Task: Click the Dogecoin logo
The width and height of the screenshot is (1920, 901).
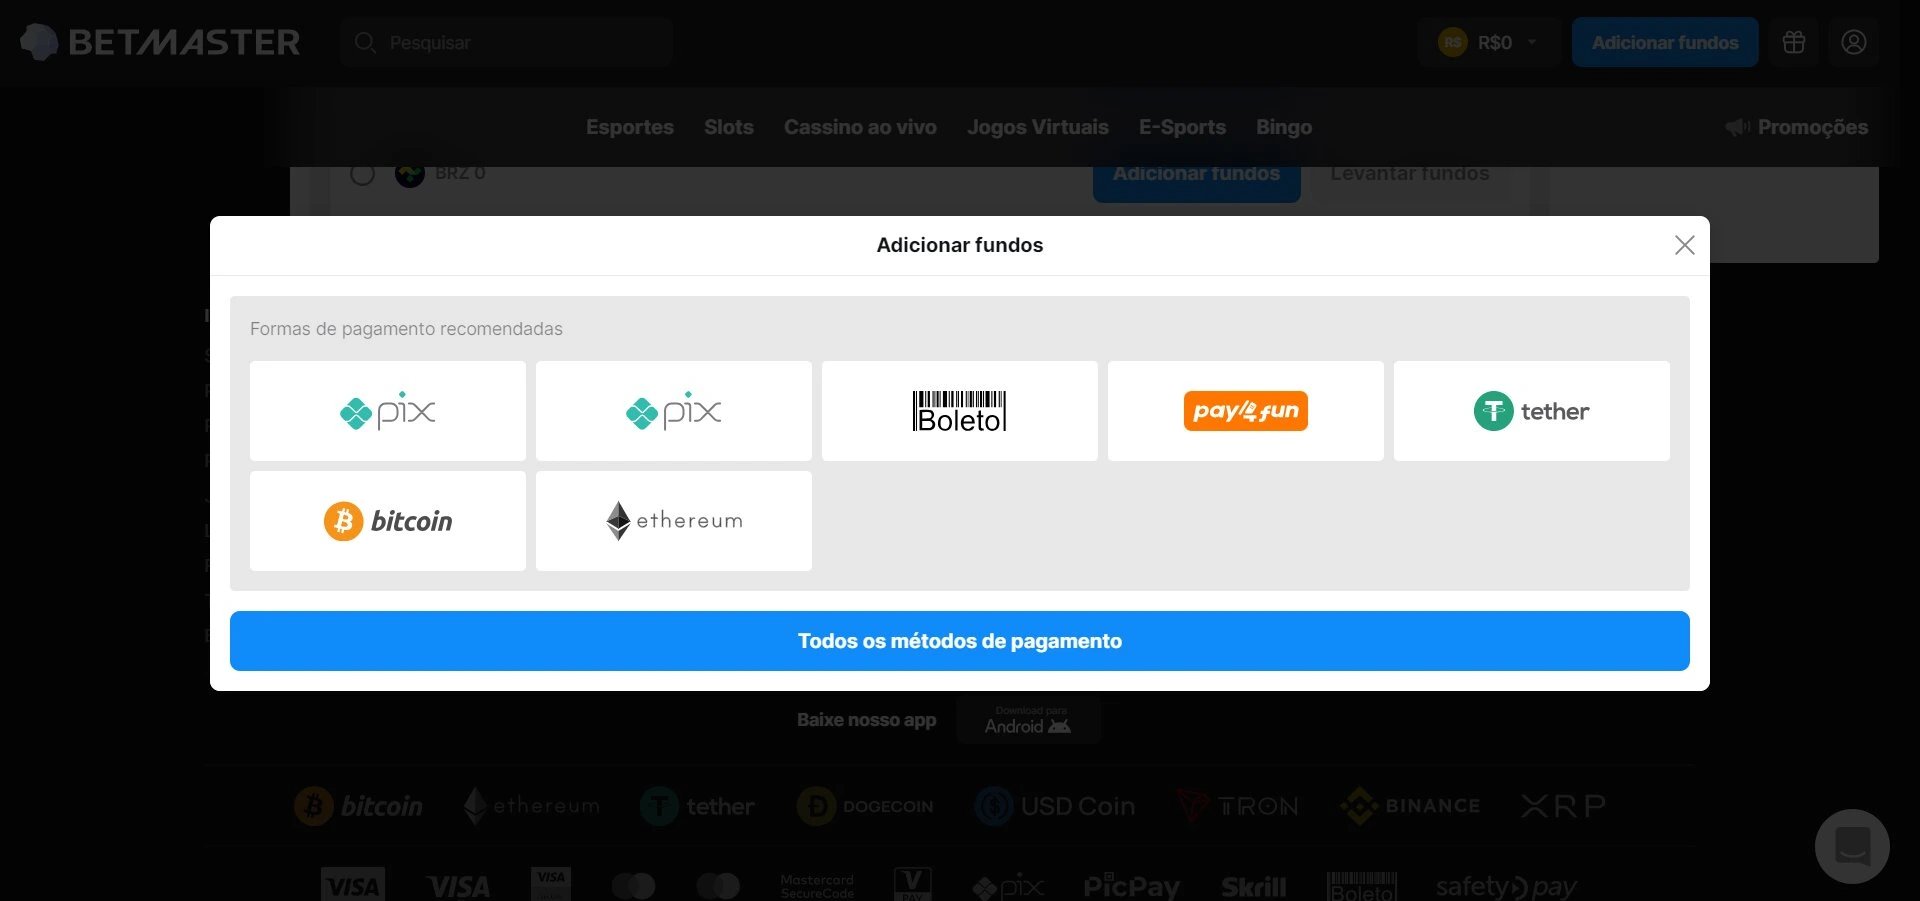Action: pyautogui.click(x=865, y=806)
